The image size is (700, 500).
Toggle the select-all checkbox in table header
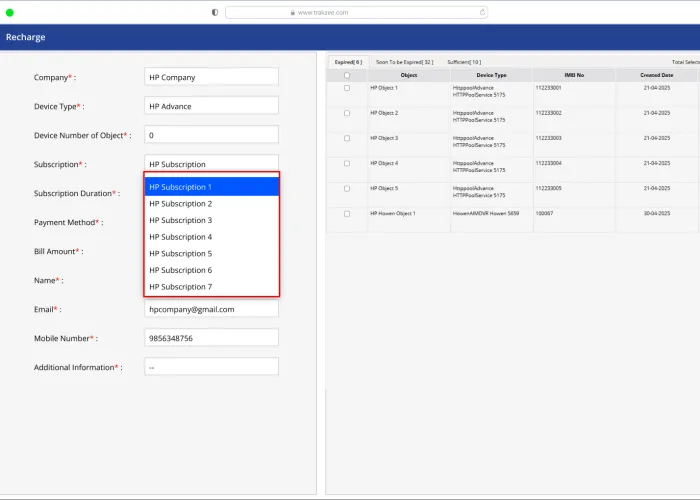(x=347, y=75)
